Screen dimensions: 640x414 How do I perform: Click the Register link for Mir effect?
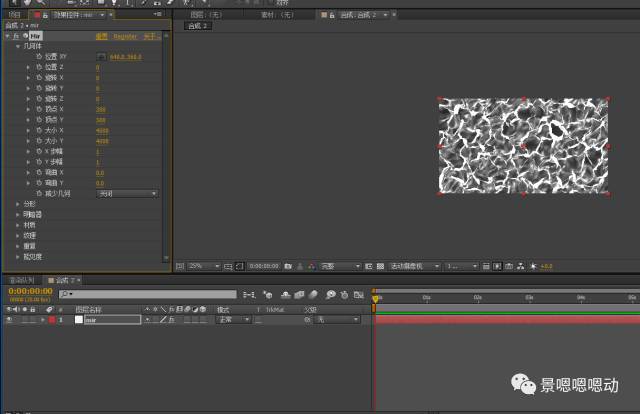point(125,36)
